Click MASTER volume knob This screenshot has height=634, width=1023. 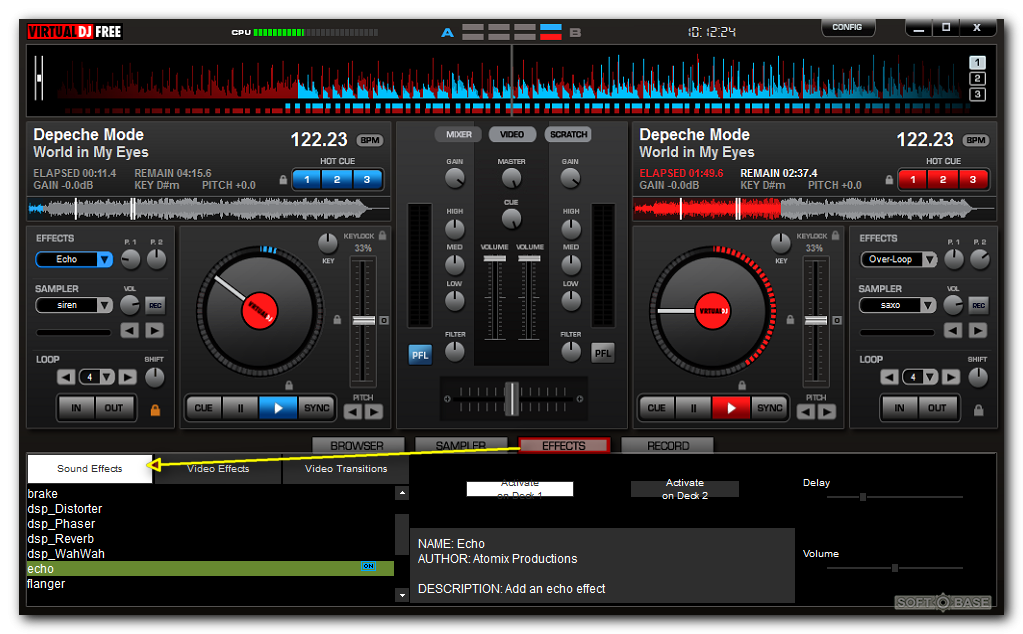coord(512,178)
